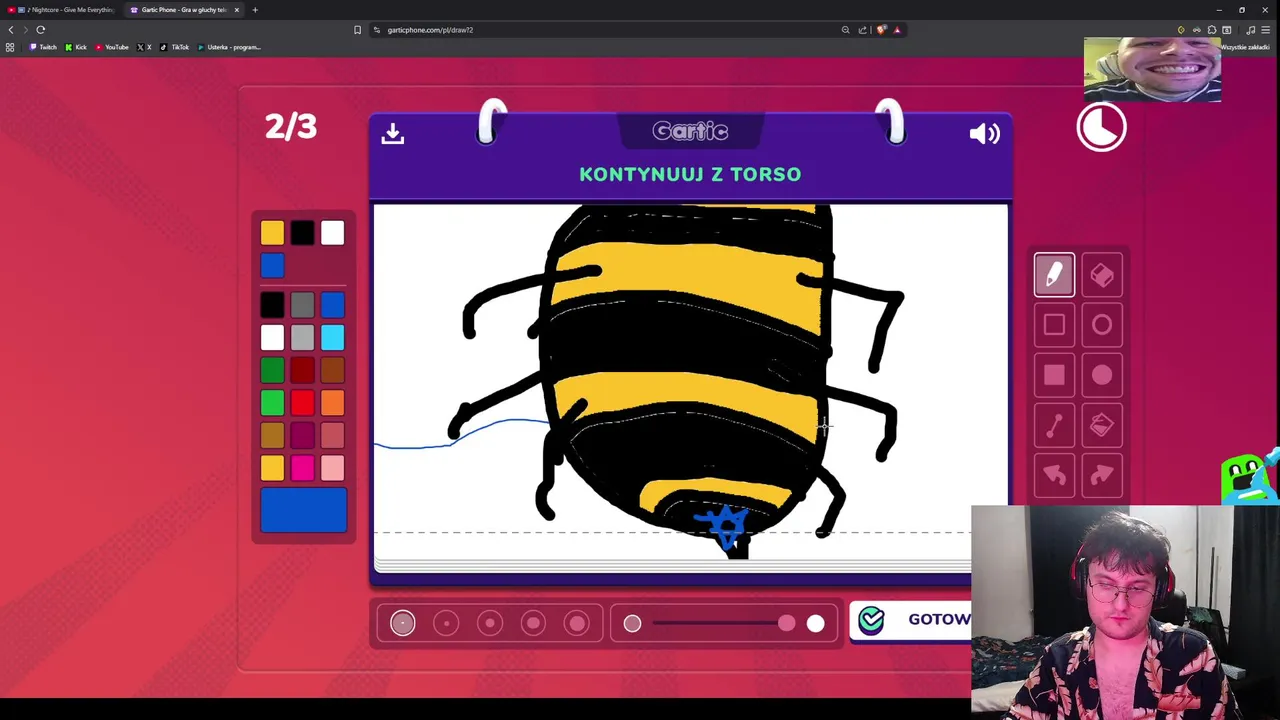
Task: Bookmark this page via bookmark icon
Action: point(357,30)
